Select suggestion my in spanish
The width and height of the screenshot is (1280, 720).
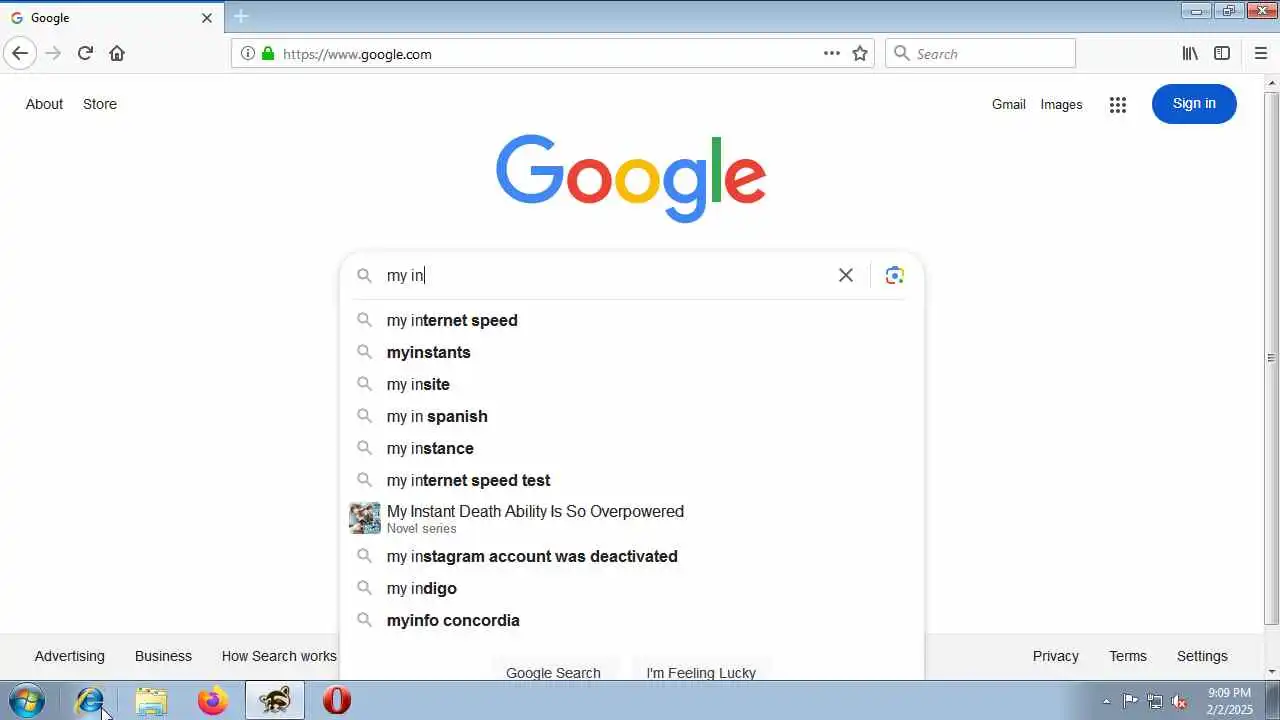point(632,416)
